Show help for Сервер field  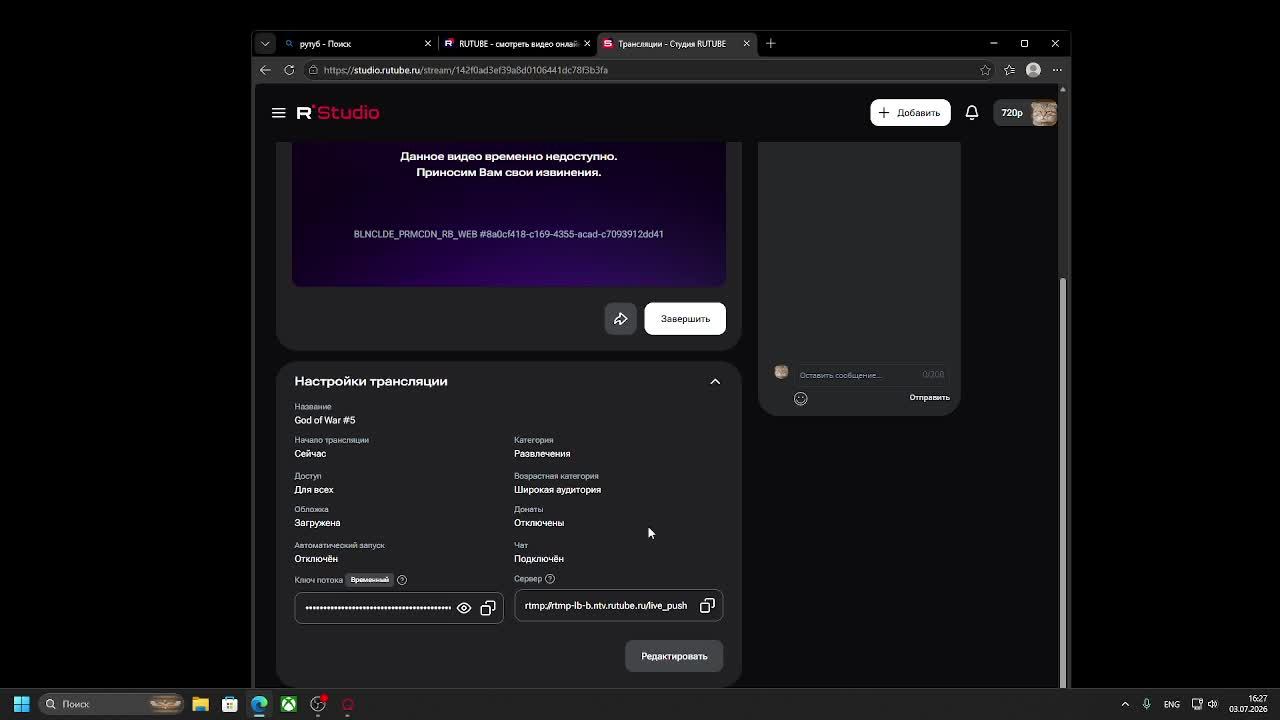click(550, 579)
